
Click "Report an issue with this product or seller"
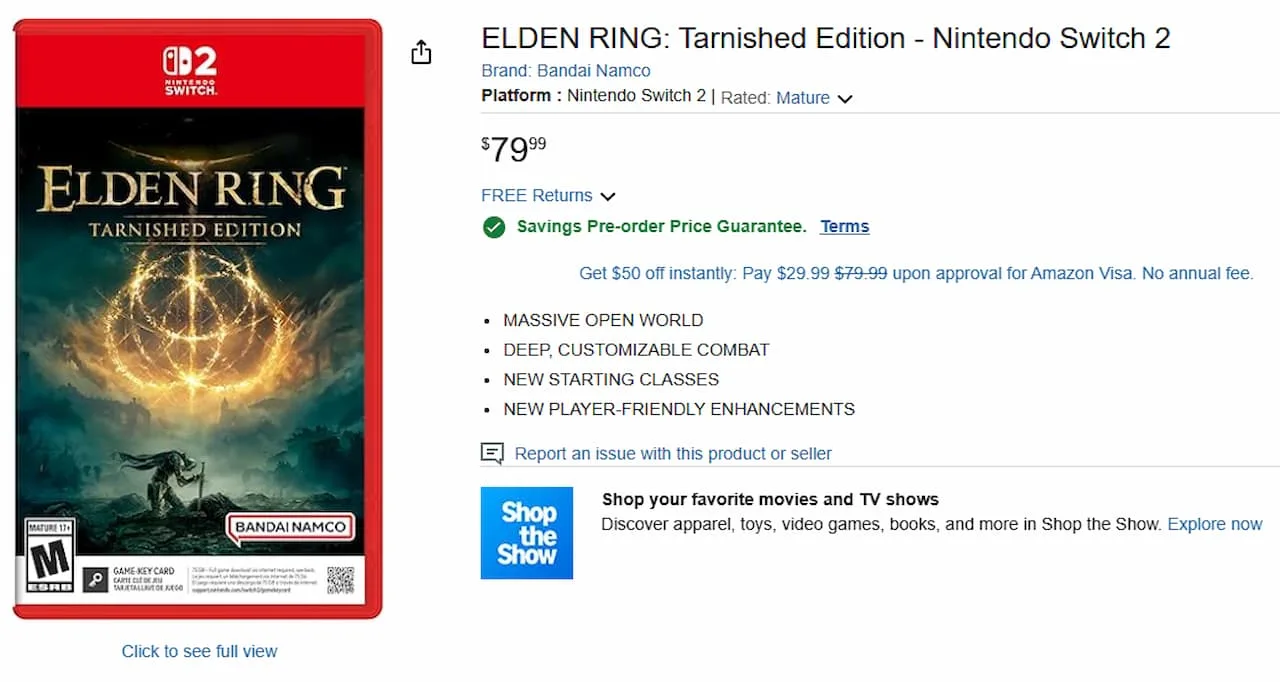[672, 453]
